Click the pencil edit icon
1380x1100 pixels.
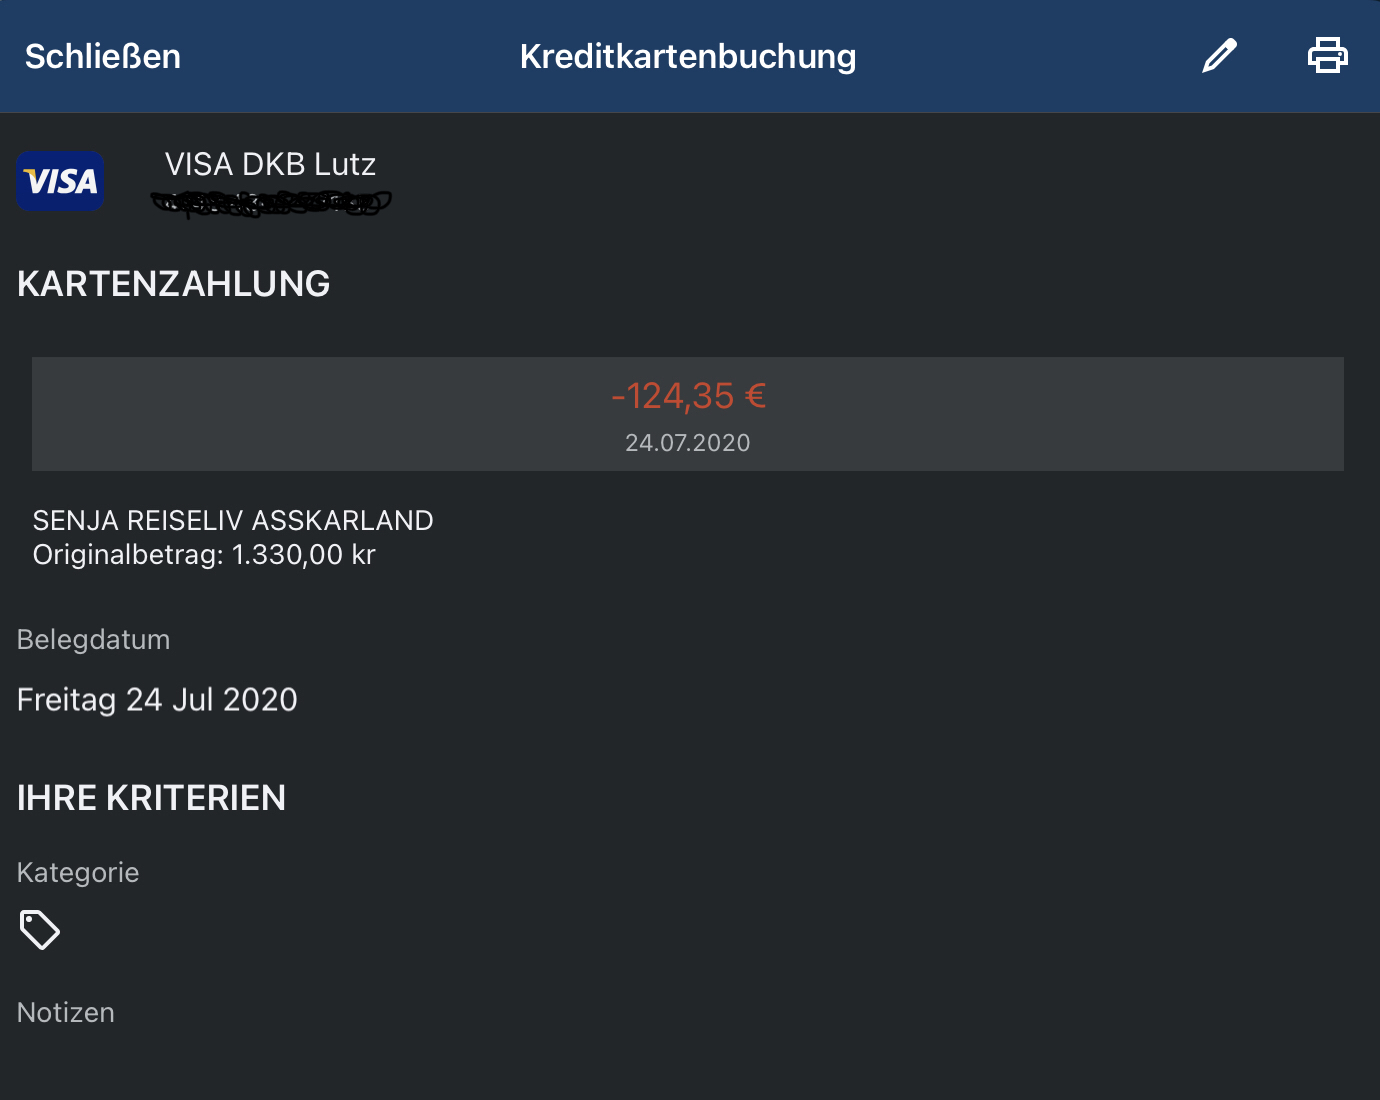tap(1219, 56)
